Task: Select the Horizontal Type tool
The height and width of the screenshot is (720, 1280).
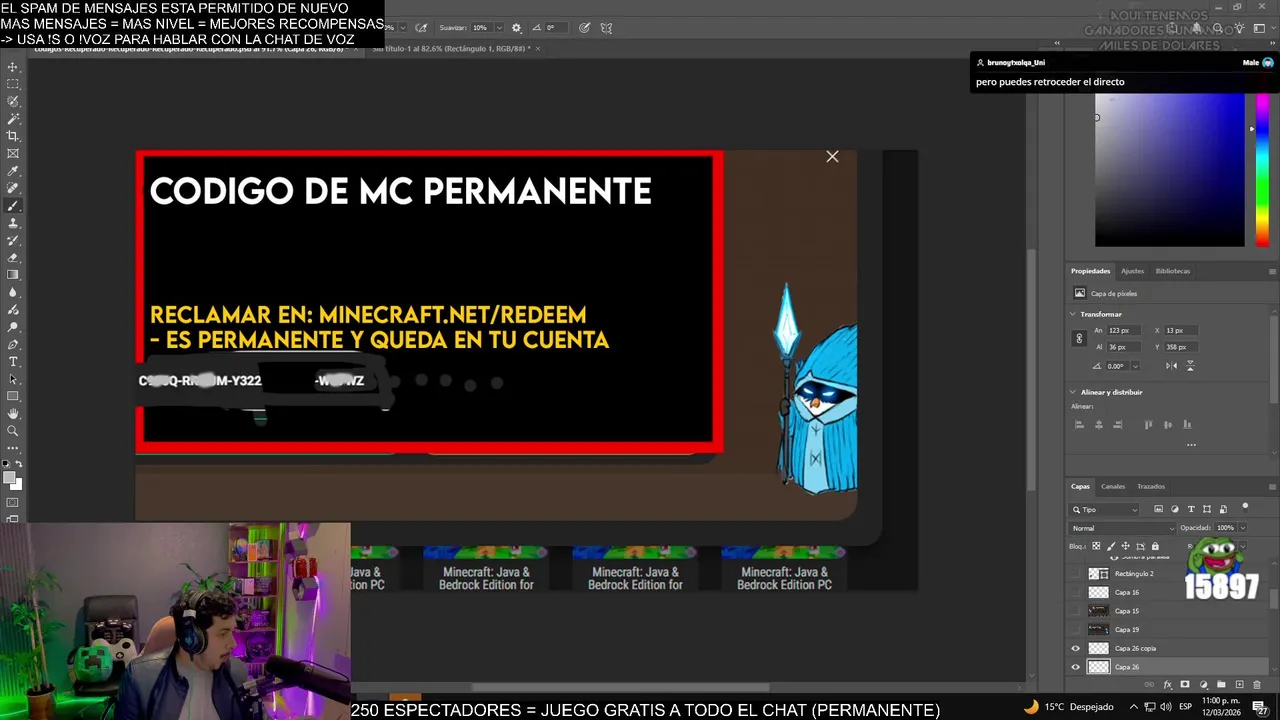Action: tap(12, 361)
